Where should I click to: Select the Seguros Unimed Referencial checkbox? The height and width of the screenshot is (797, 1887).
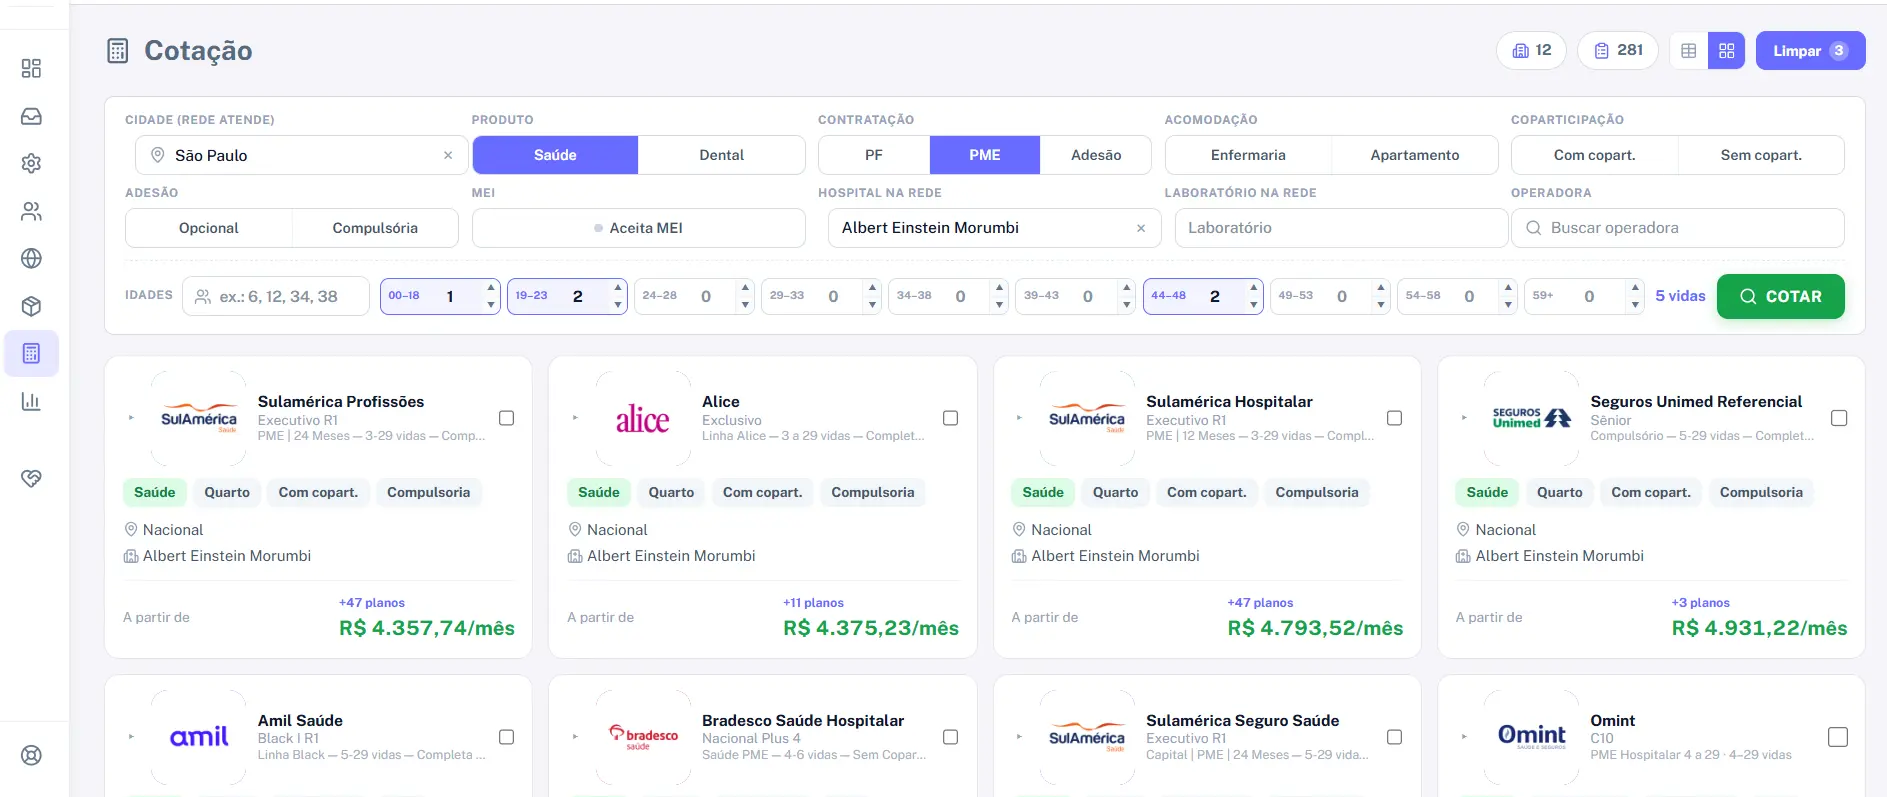point(1839,418)
